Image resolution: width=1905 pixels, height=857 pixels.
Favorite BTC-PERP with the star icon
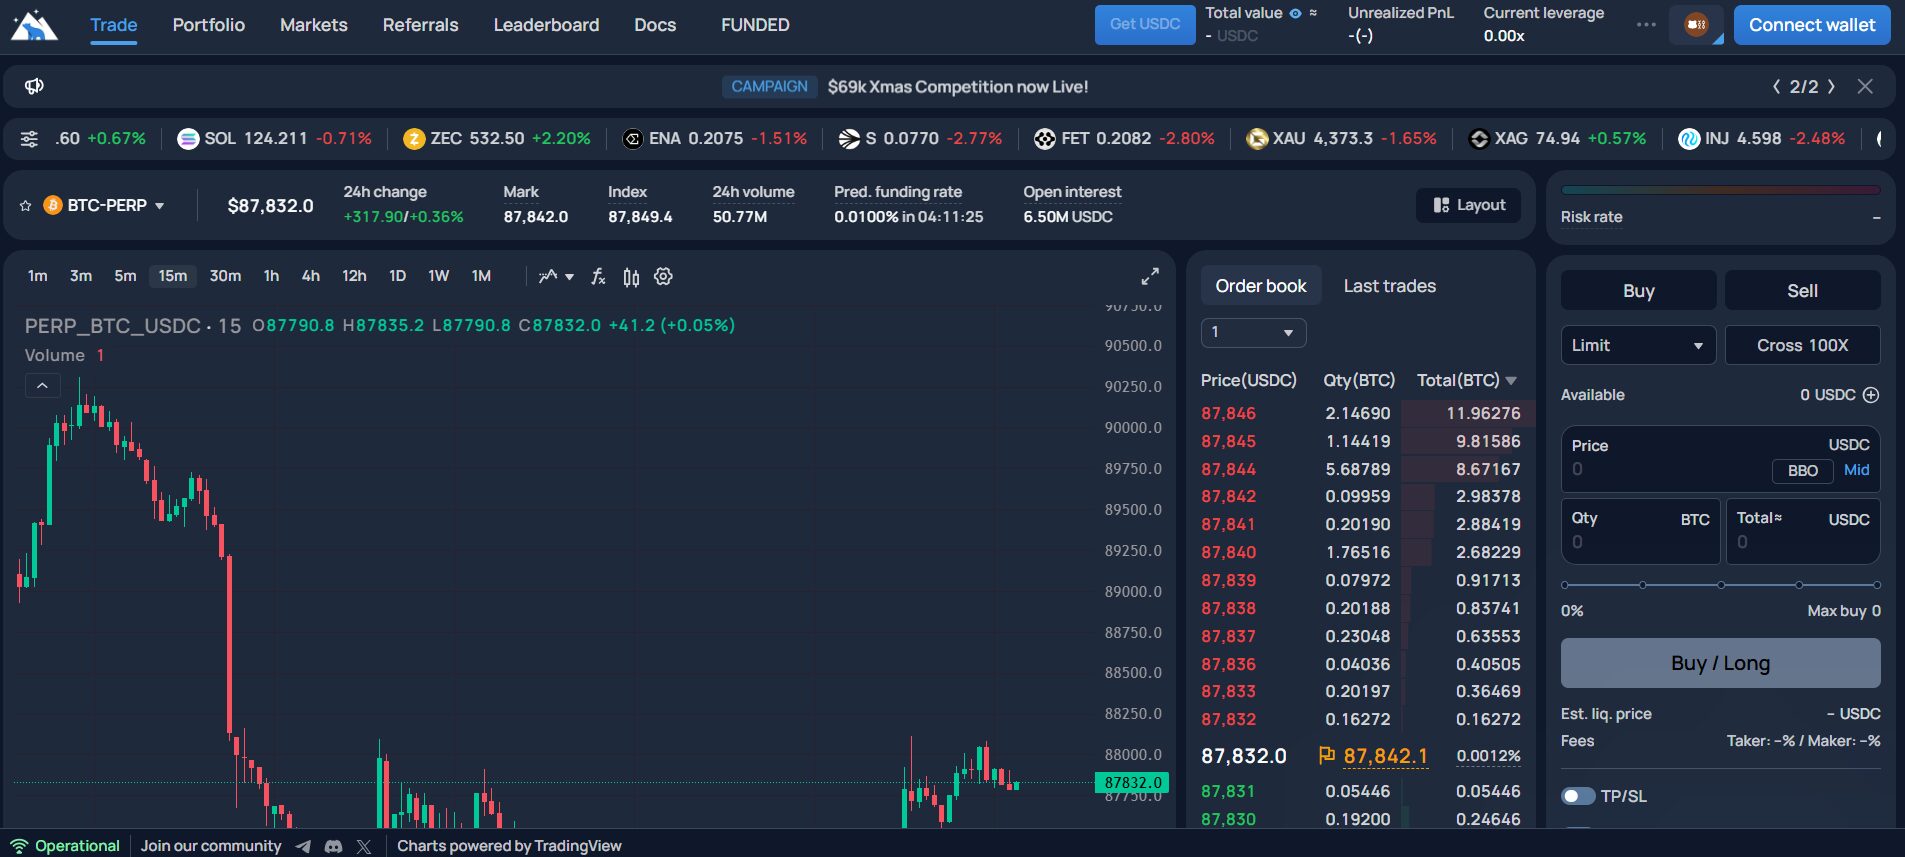coord(26,206)
